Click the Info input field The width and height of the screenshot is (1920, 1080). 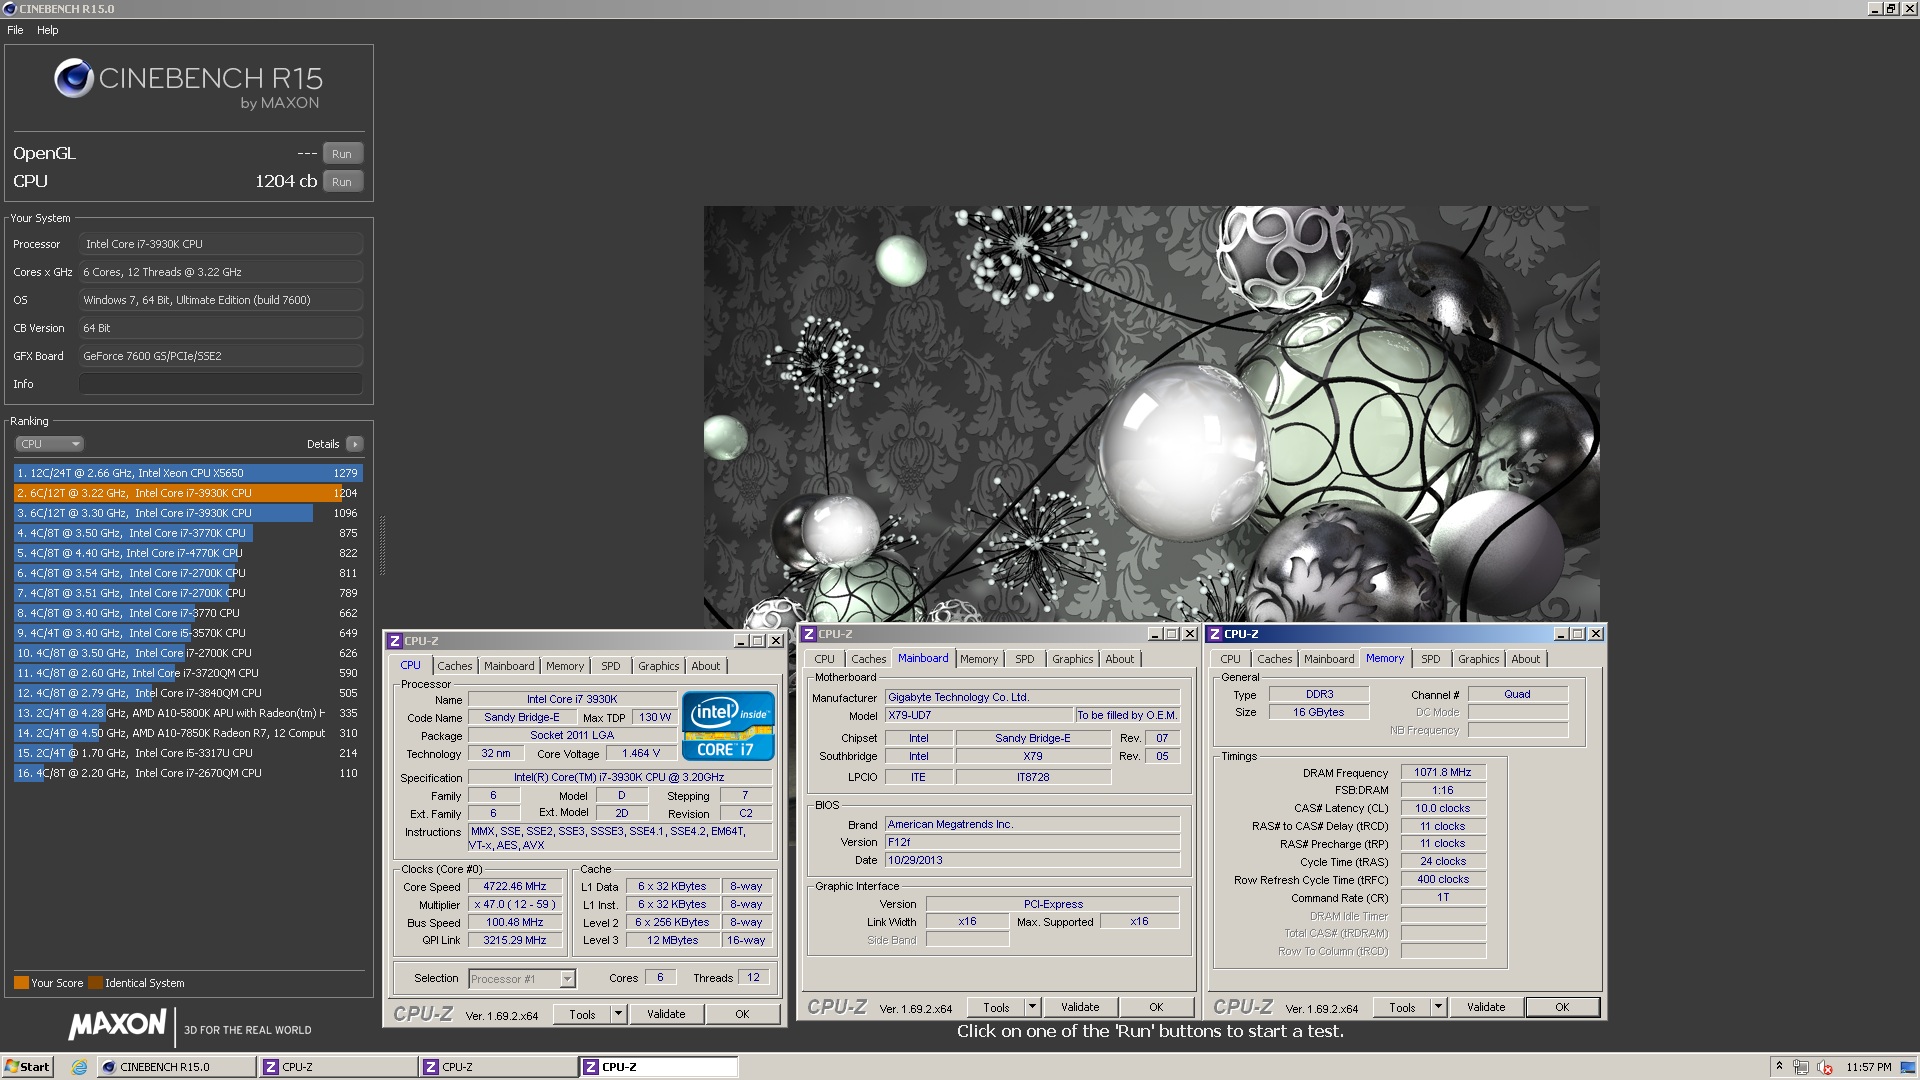221,384
